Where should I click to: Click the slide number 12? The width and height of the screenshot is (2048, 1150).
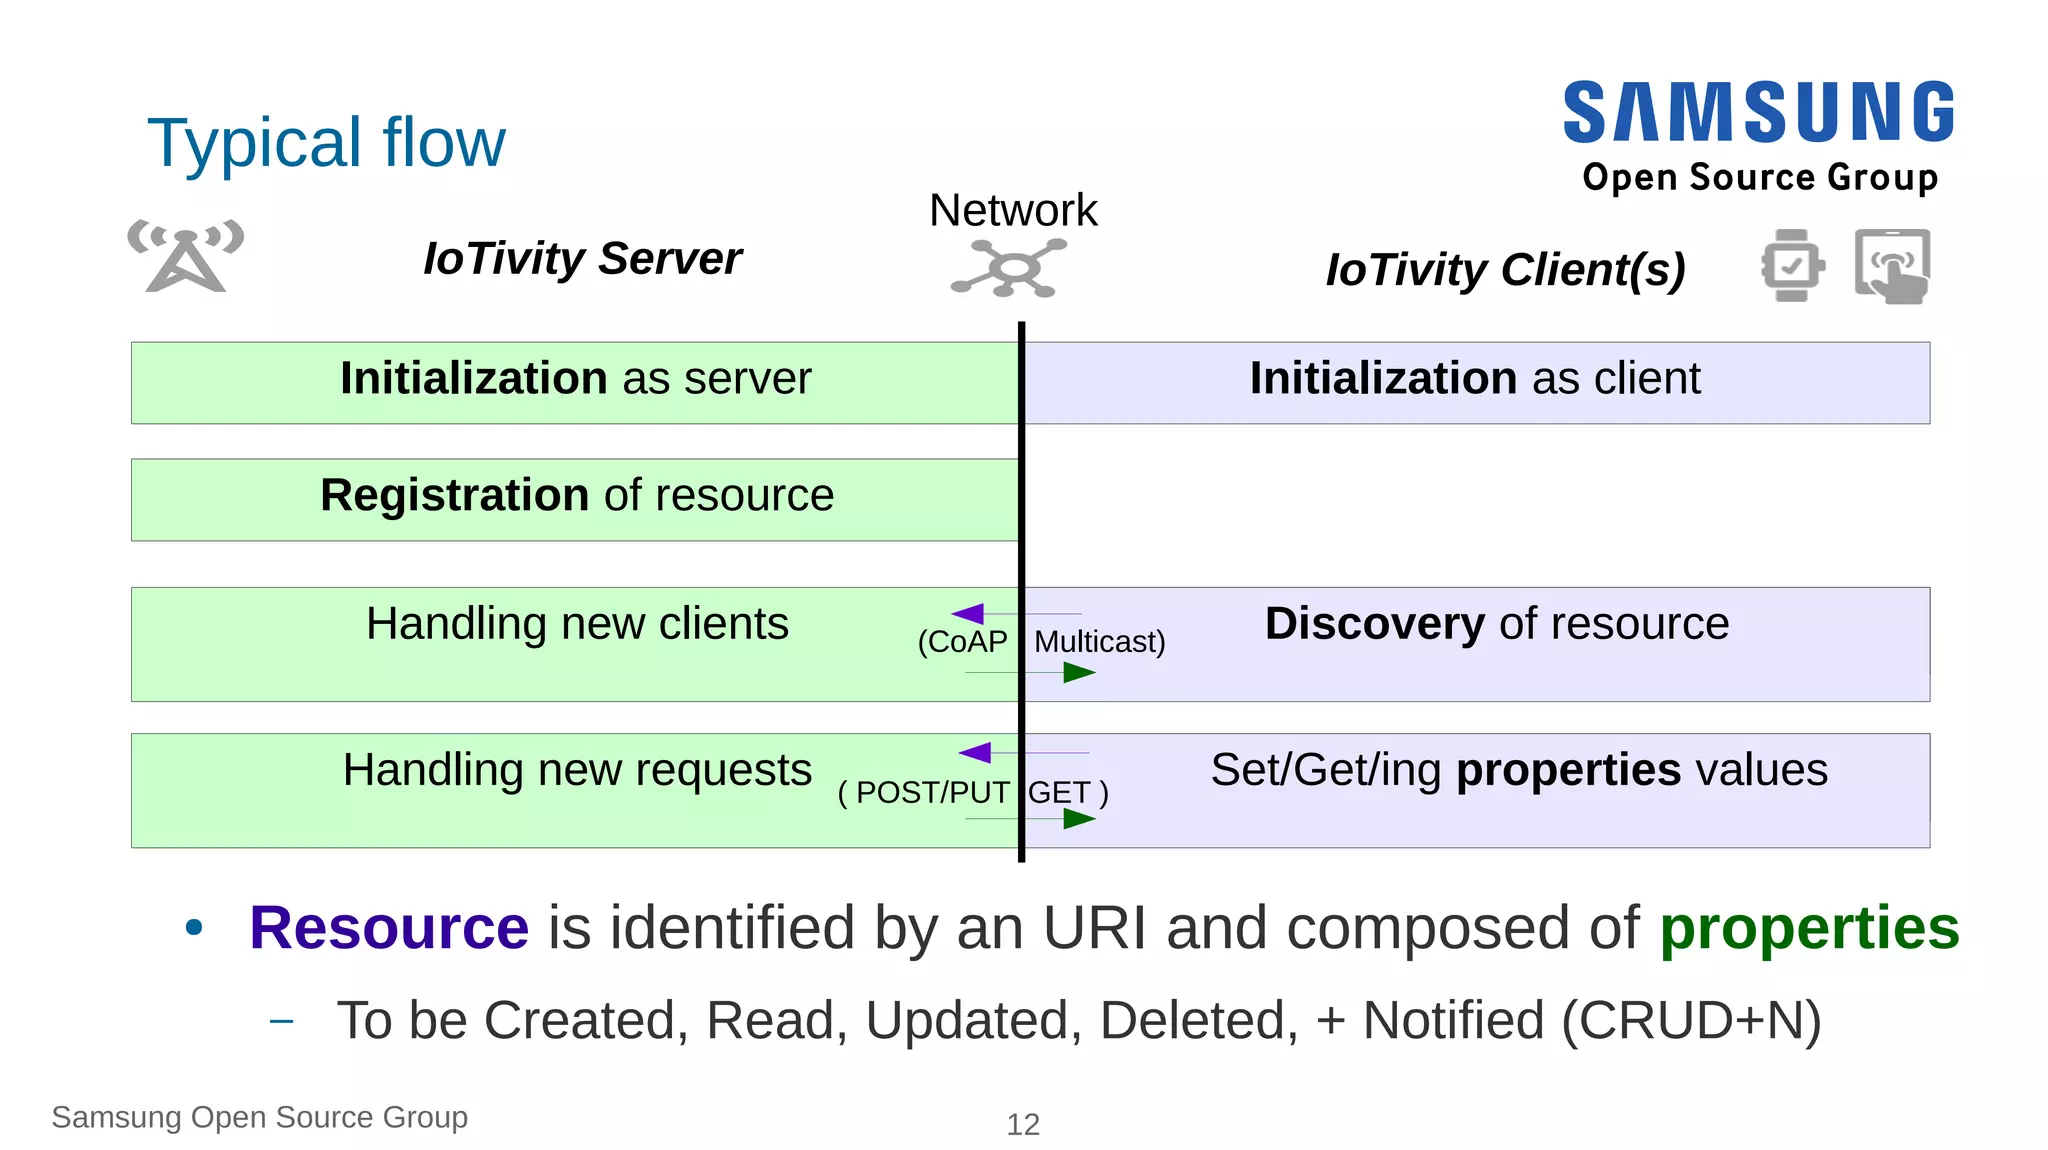coord(1023,1125)
